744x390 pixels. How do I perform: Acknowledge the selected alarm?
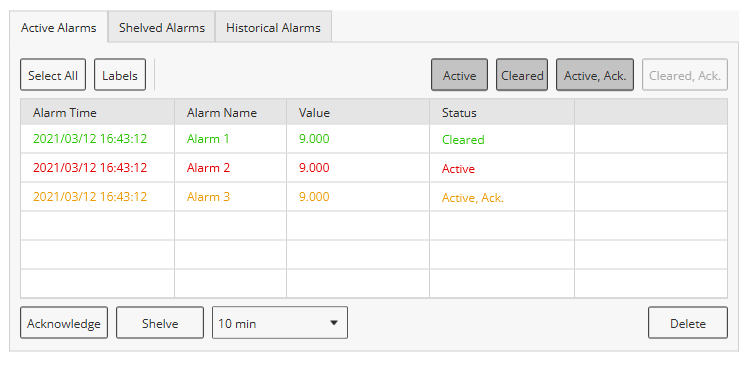click(64, 323)
